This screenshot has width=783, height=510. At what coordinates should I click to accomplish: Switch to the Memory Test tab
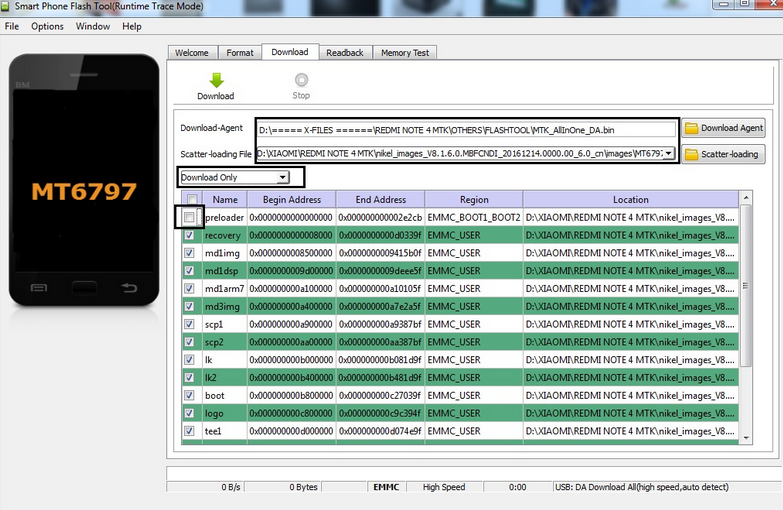point(405,52)
